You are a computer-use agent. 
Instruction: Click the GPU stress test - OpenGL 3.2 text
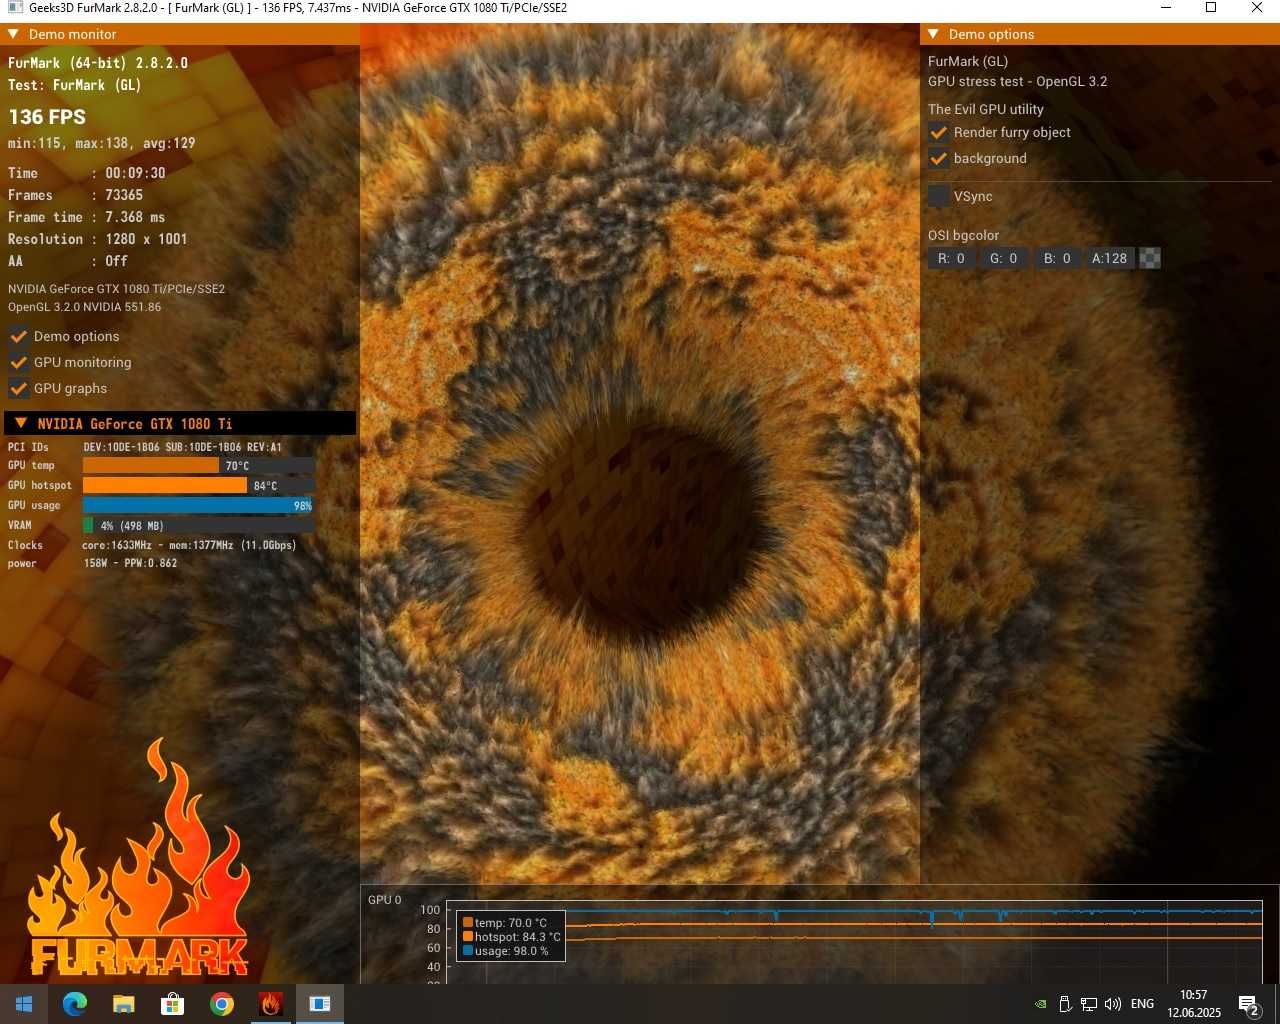[1017, 82]
